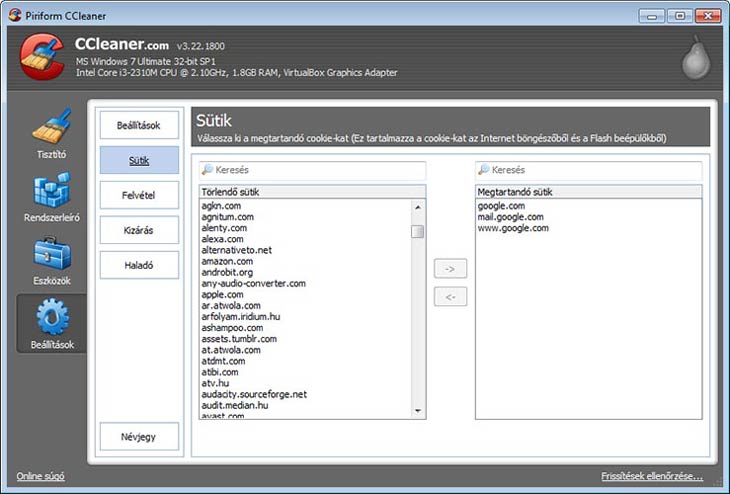Open the Kizárás settings tab
The height and width of the screenshot is (494, 730).
(x=139, y=230)
